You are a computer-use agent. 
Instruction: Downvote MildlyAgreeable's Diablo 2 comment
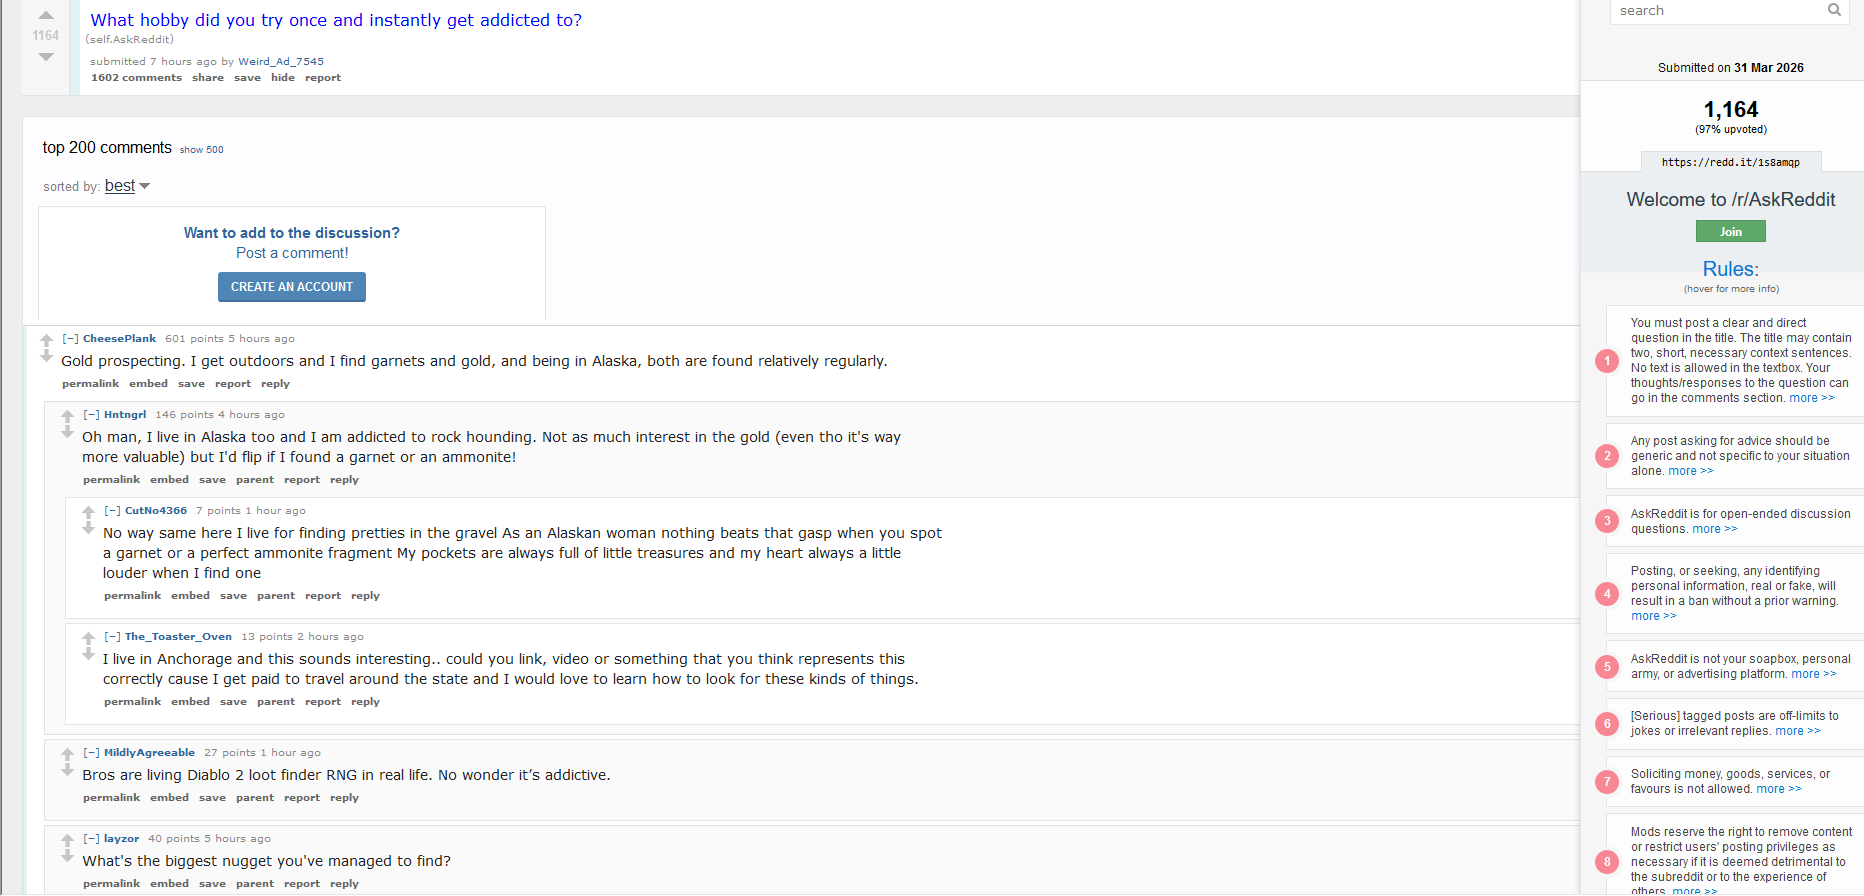(67, 771)
